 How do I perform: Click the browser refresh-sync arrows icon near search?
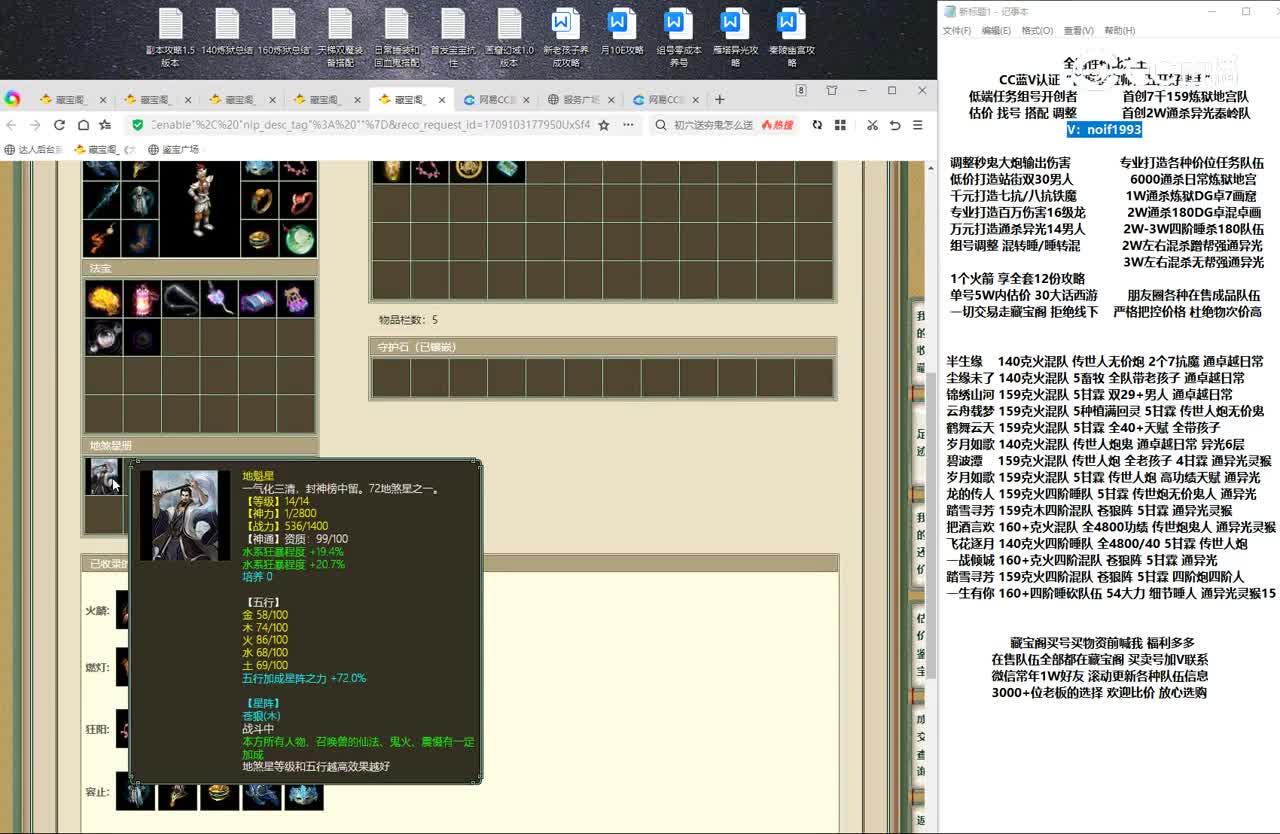pos(817,125)
